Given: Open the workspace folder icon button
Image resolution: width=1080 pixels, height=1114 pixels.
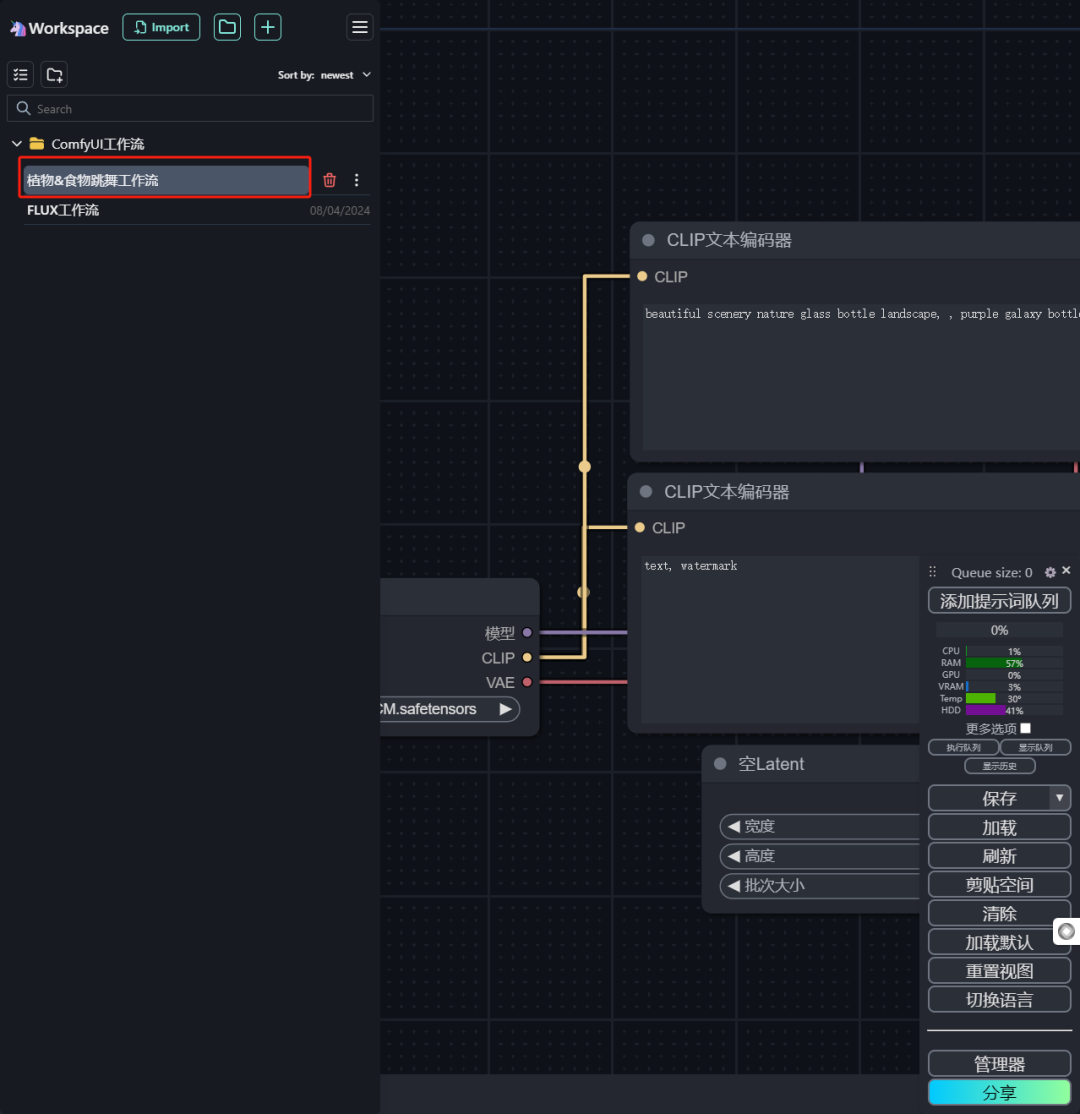Looking at the screenshot, I should [x=227, y=27].
